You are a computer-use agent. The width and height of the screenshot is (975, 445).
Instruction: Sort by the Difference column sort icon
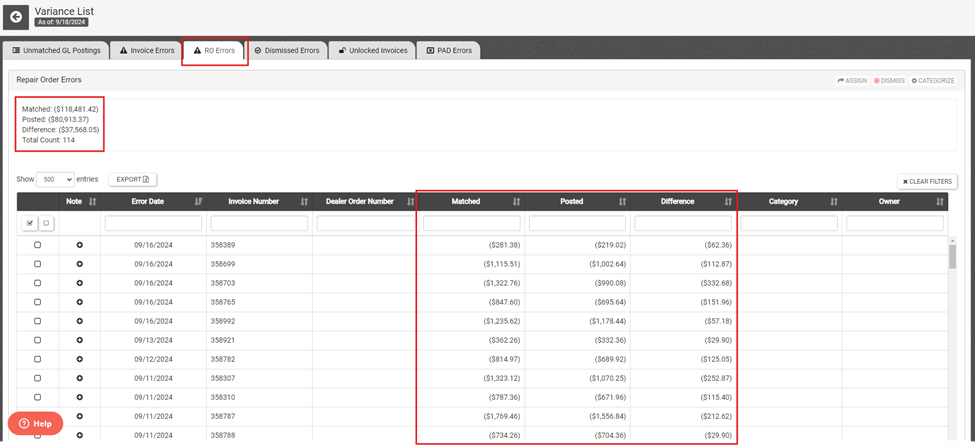pyautogui.click(x=728, y=201)
